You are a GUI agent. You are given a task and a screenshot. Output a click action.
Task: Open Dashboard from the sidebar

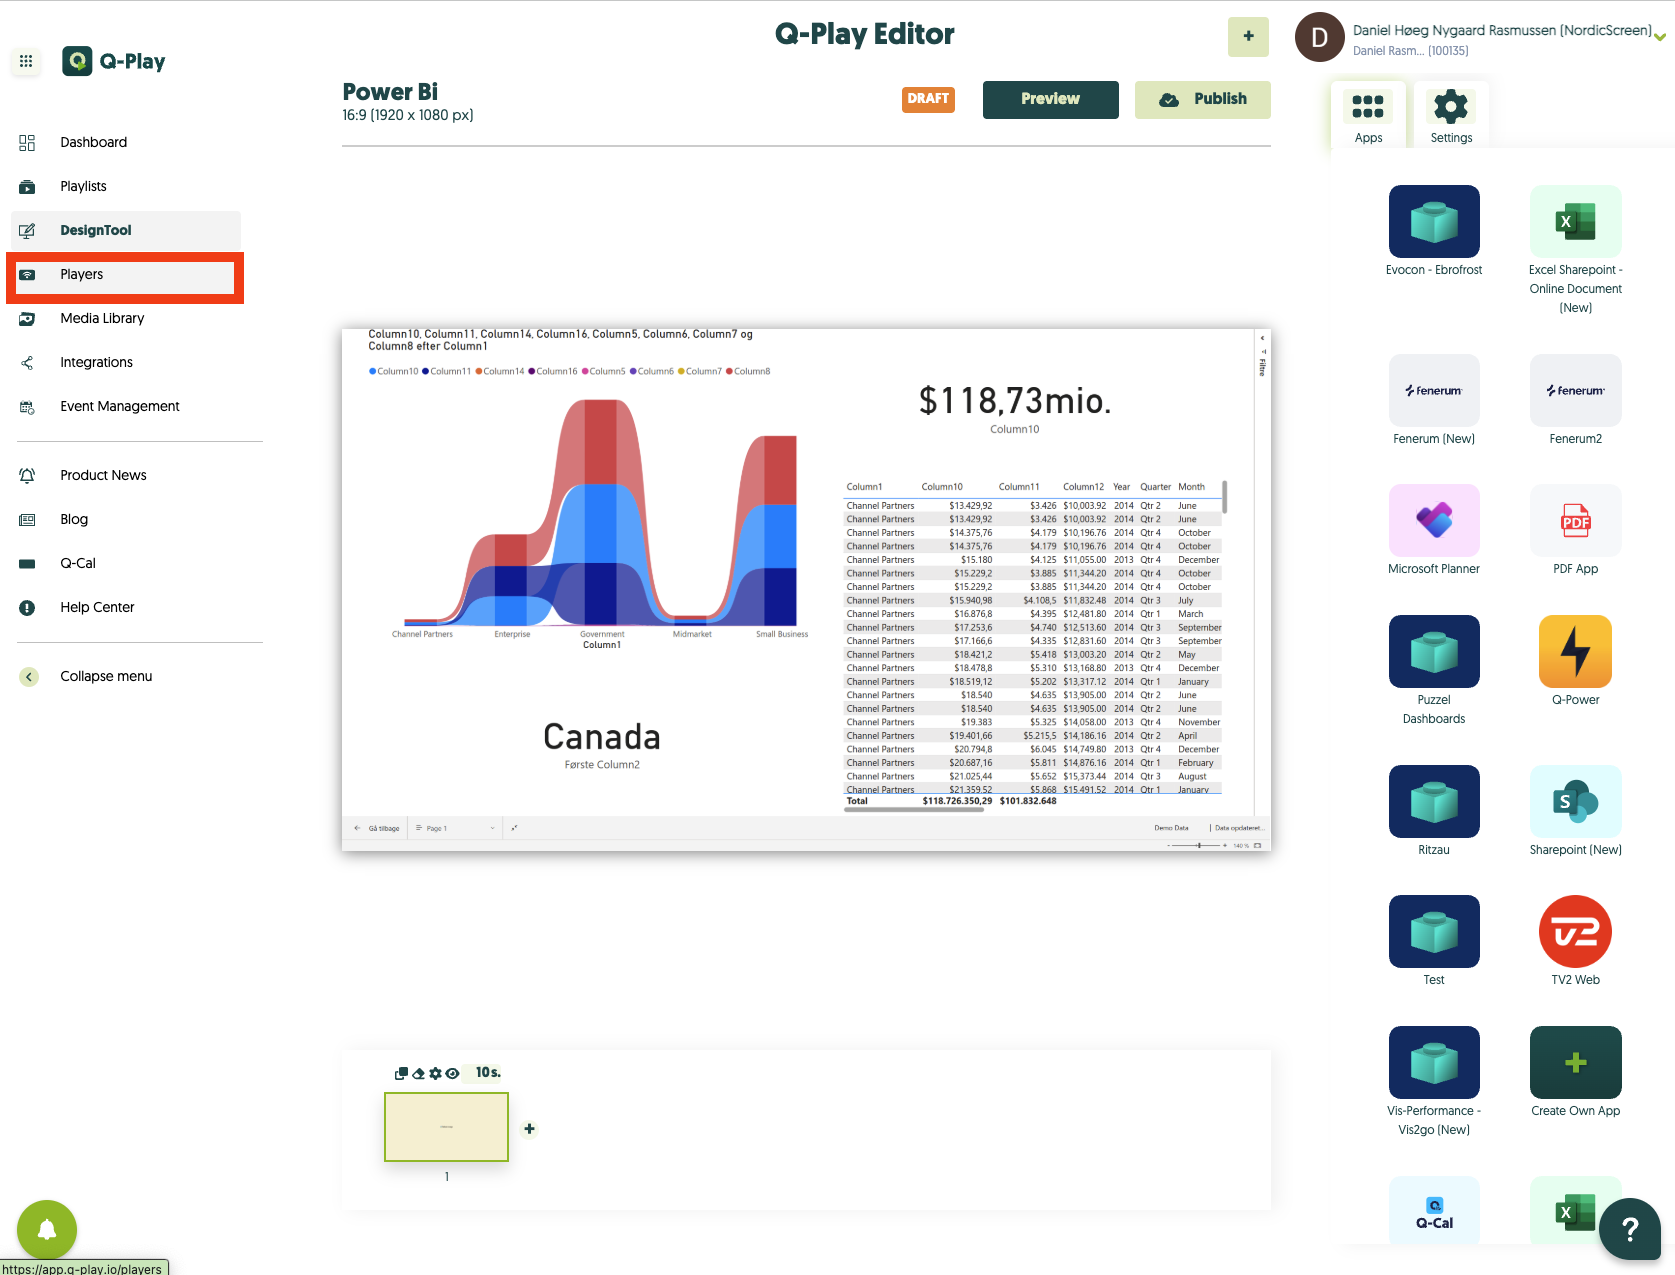93,142
